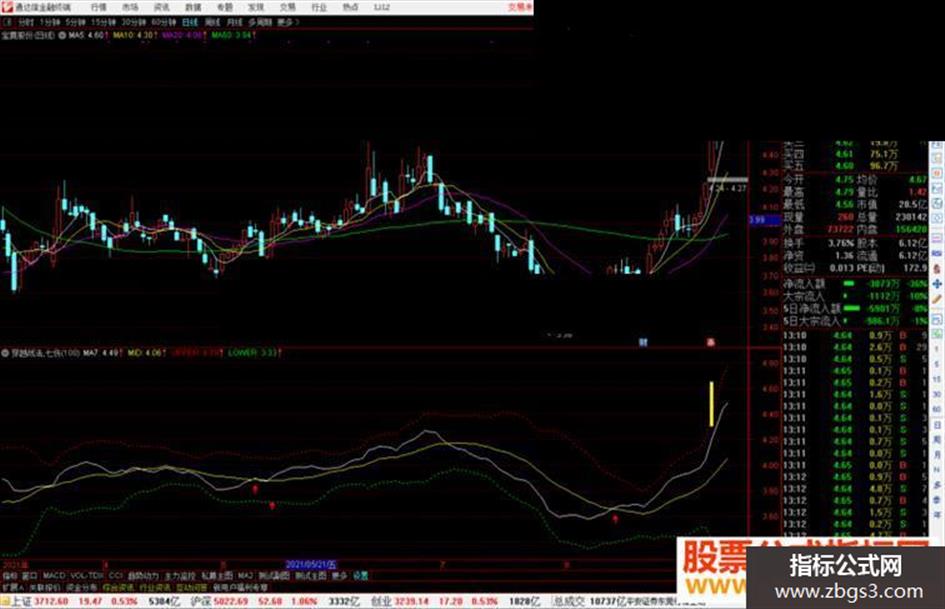
Task: Click the 指标 button in the indicator bar
Action: (10, 576)
